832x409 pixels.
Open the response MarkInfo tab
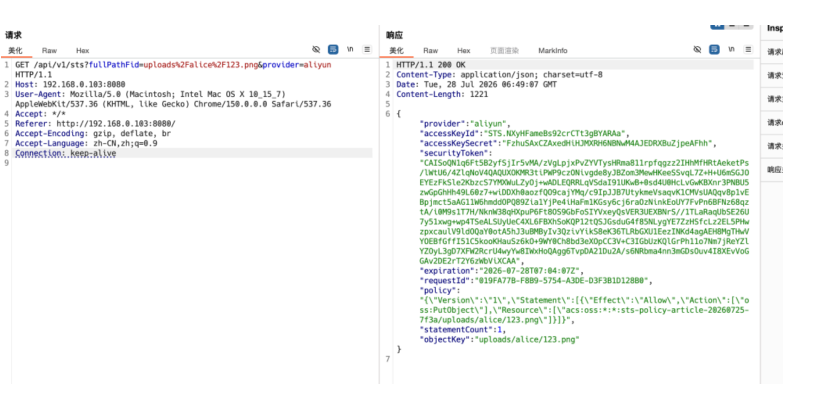click(x=553, y=50)
